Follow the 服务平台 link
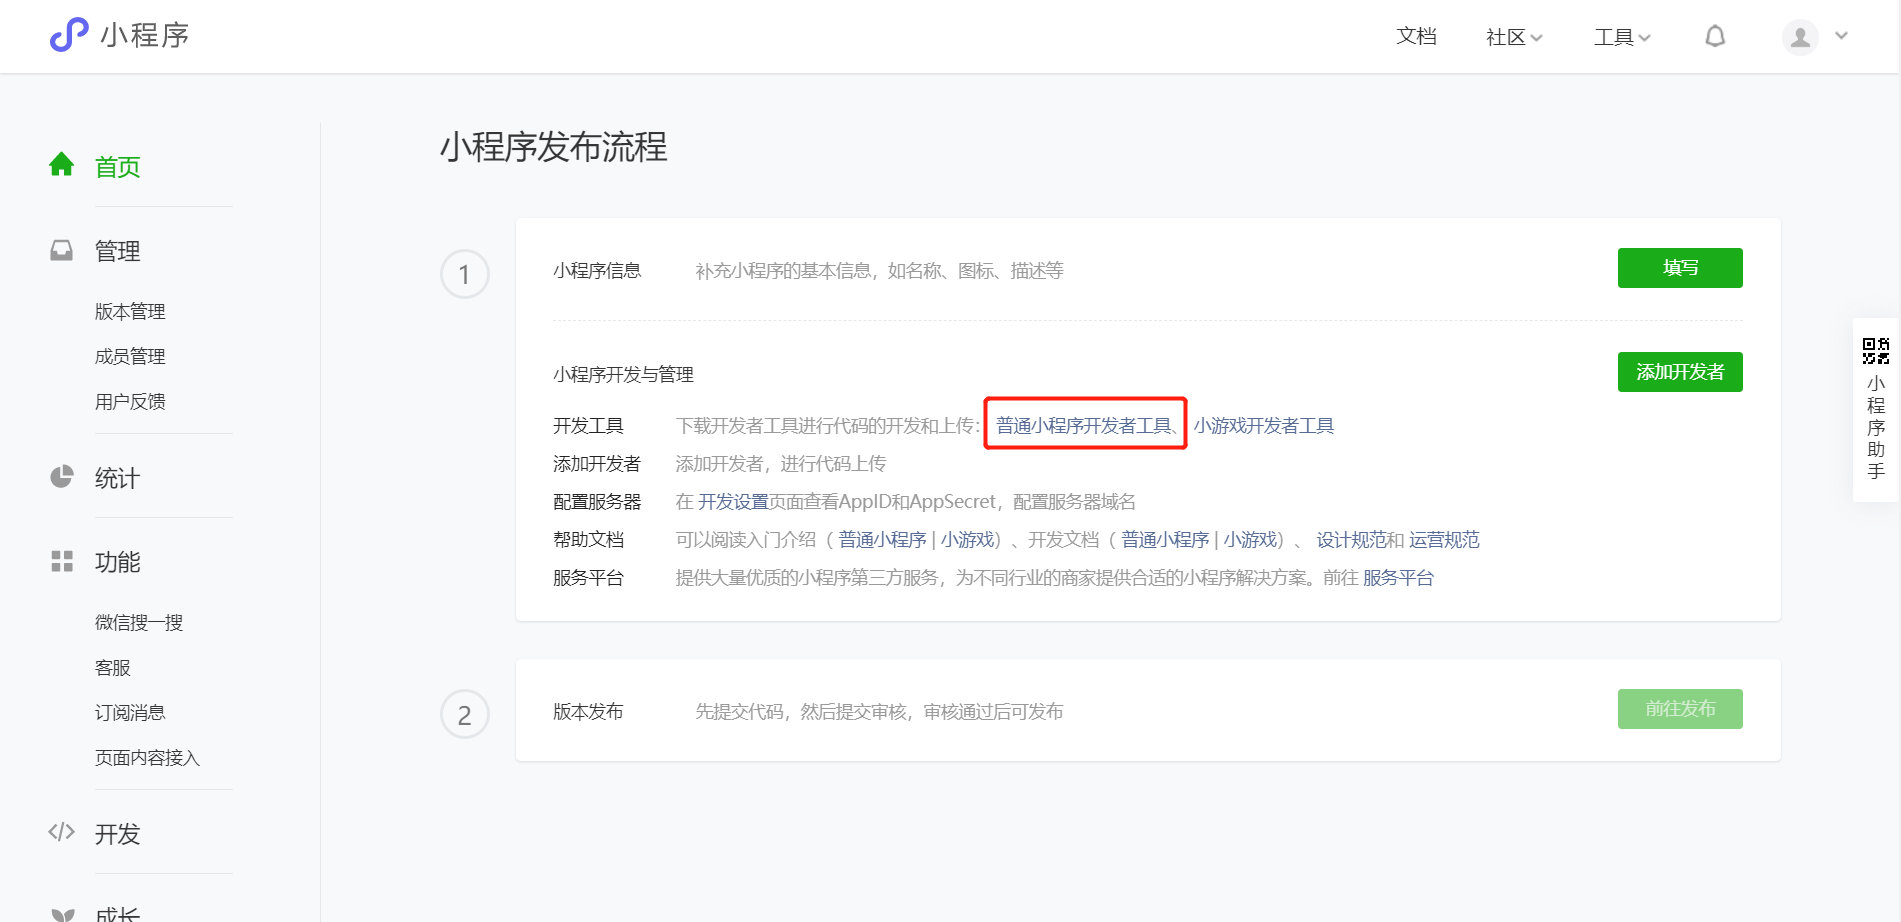Viewport: 1901px width, 922px height. coord(1398,577)
